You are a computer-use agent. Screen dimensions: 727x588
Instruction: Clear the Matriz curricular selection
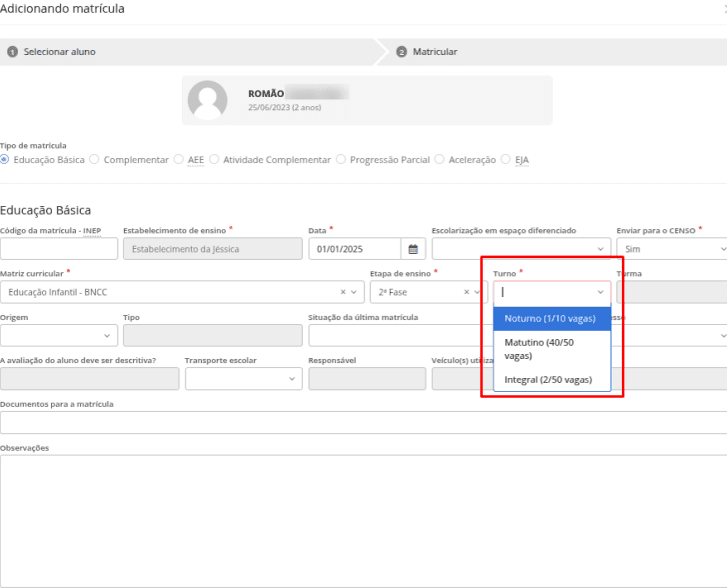343,292
